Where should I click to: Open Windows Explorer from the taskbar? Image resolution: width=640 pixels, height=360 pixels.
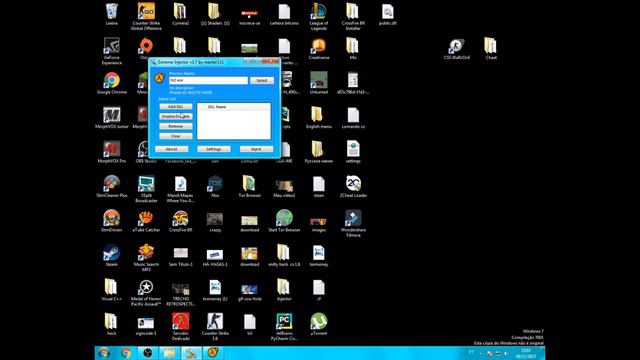[x=169, y=353]
